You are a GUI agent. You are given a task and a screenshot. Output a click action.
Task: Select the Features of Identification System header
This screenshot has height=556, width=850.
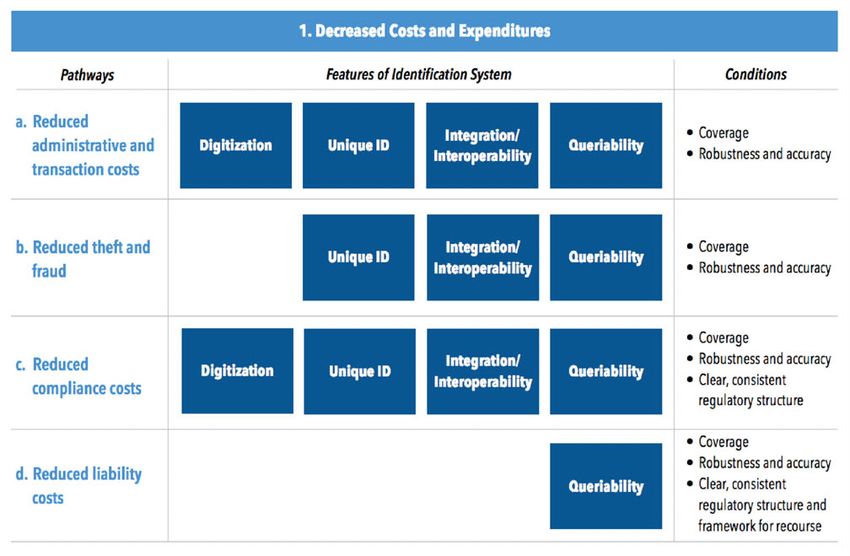tap(420, 74)
